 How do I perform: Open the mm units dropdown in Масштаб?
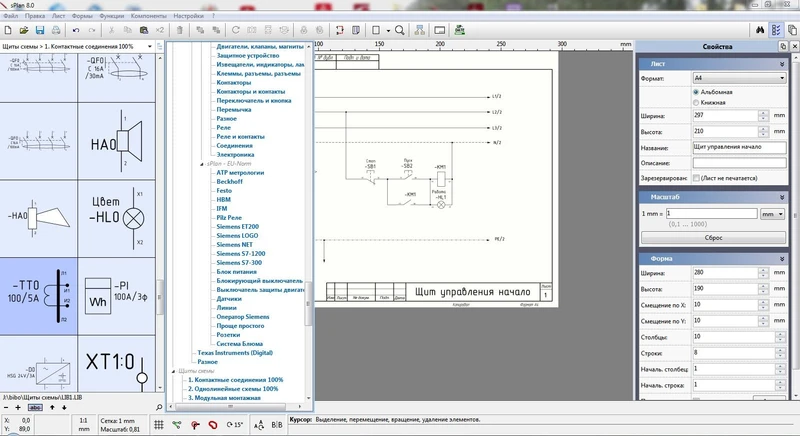(772, 213)
